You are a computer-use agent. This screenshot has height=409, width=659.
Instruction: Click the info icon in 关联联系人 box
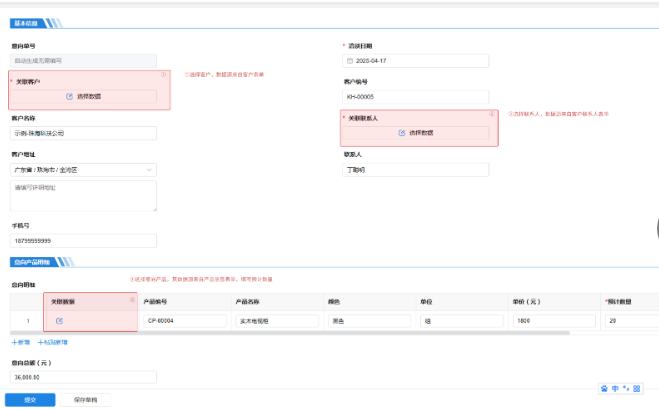coord(491,116)
